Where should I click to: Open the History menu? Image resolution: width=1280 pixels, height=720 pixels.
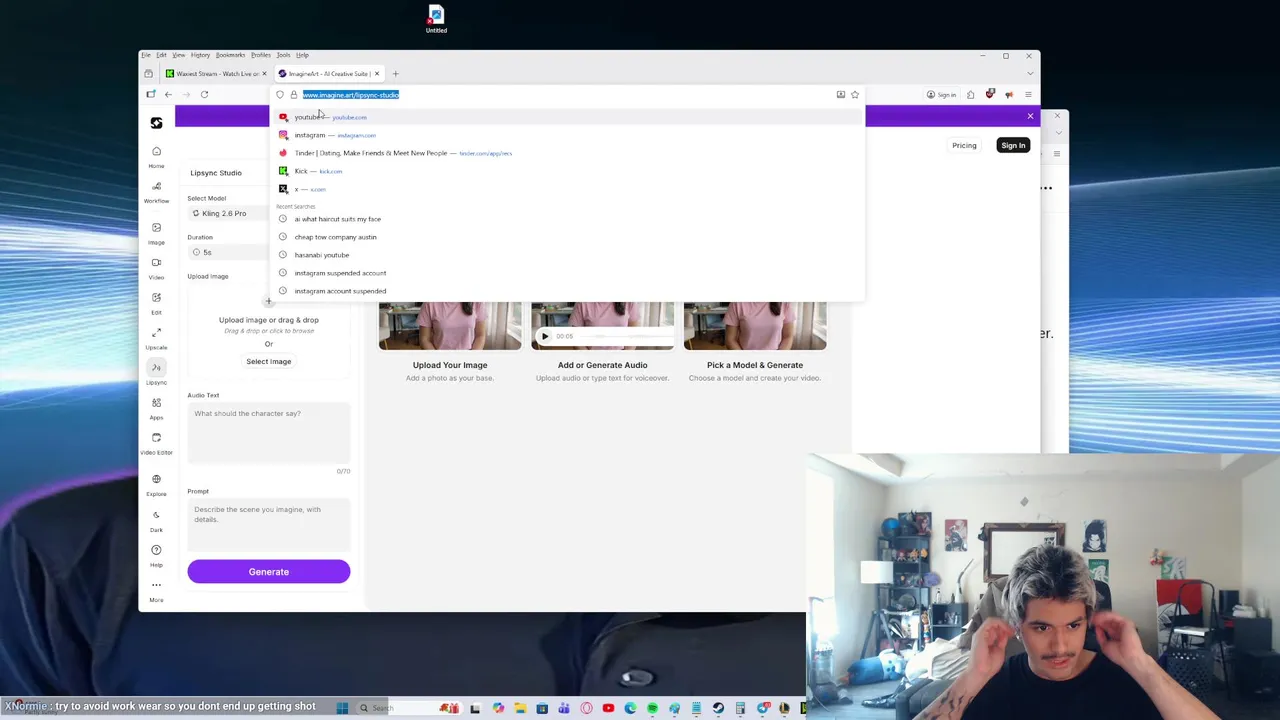(x=200, y=55)
